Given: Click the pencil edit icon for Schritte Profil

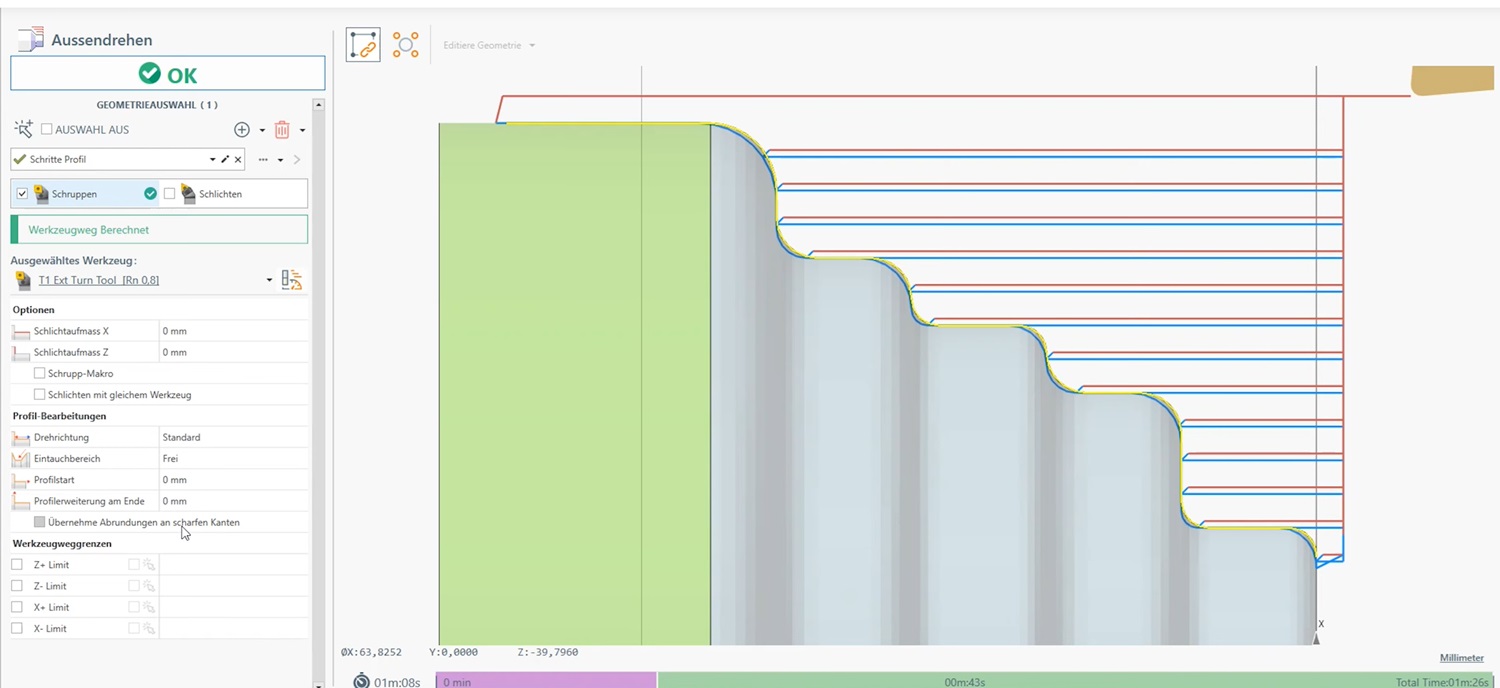Looking at the screenshot, I should click(225, 160).
